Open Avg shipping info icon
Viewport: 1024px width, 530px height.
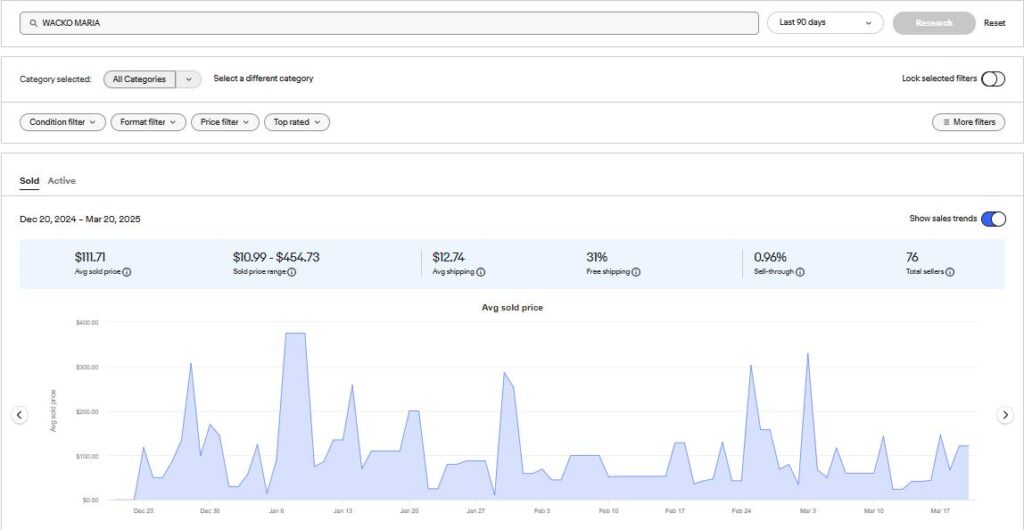click(481, 272)
